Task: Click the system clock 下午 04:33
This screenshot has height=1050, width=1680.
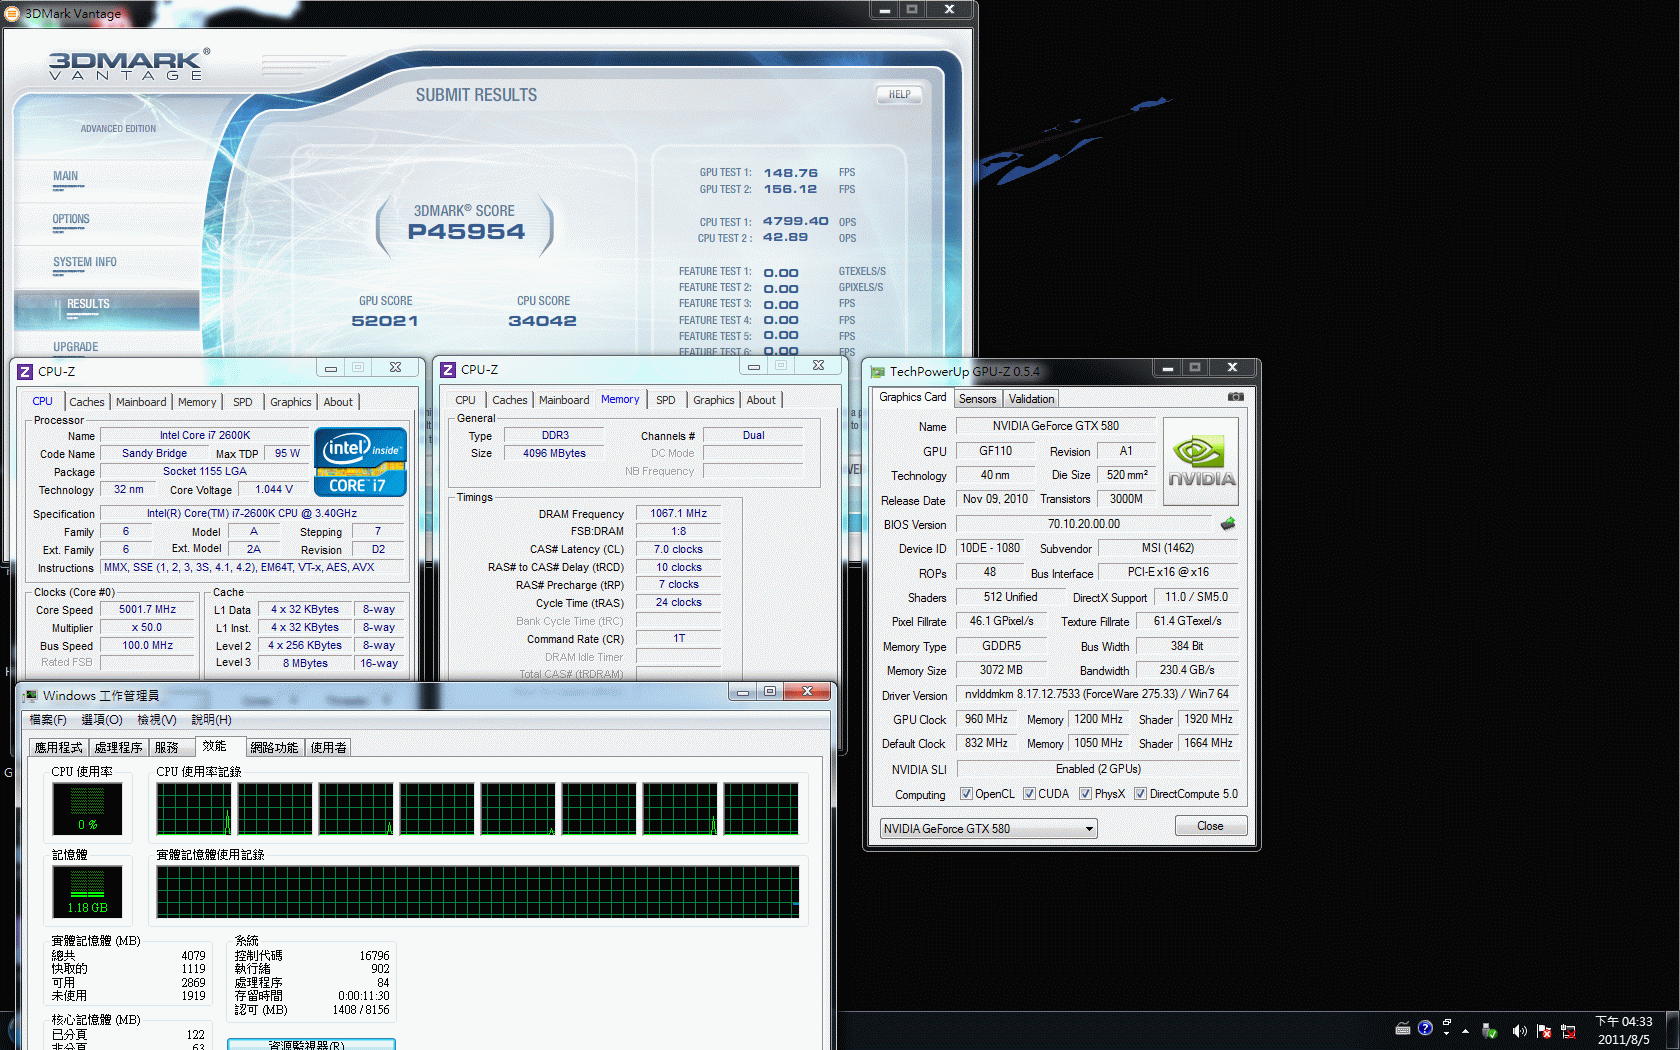Action: tap(1624, 1021)
